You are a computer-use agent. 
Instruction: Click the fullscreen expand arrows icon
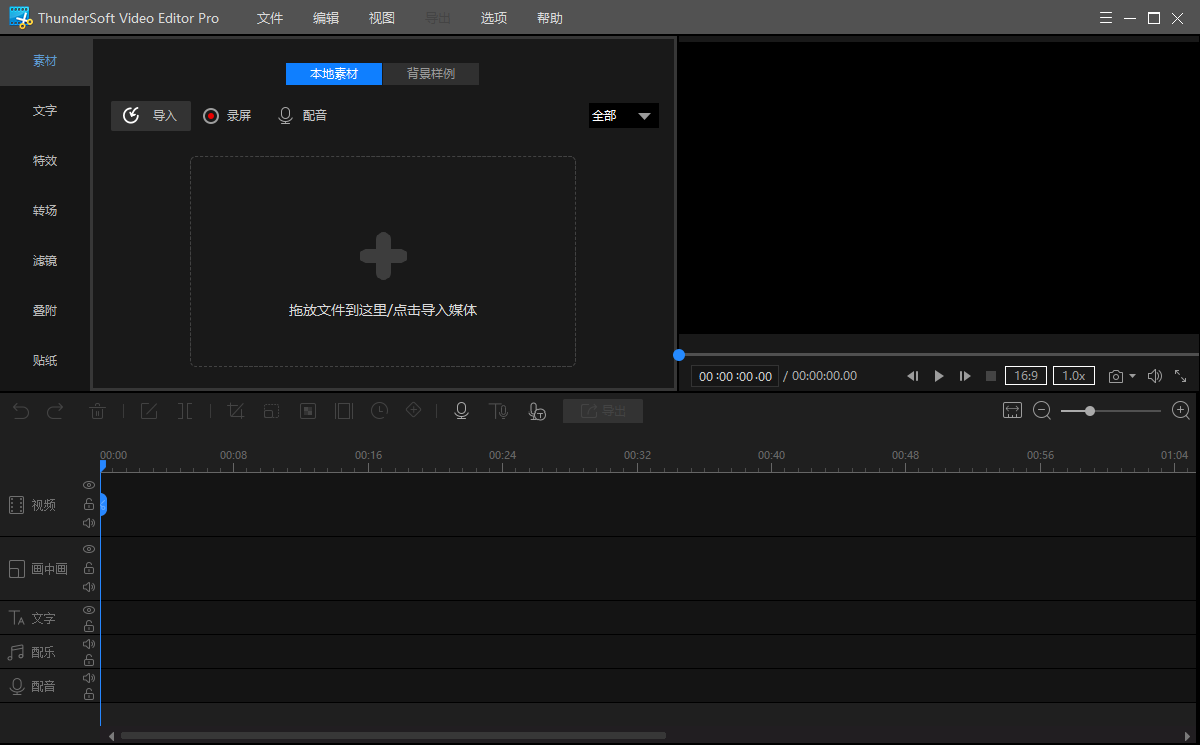[1181, 376]
